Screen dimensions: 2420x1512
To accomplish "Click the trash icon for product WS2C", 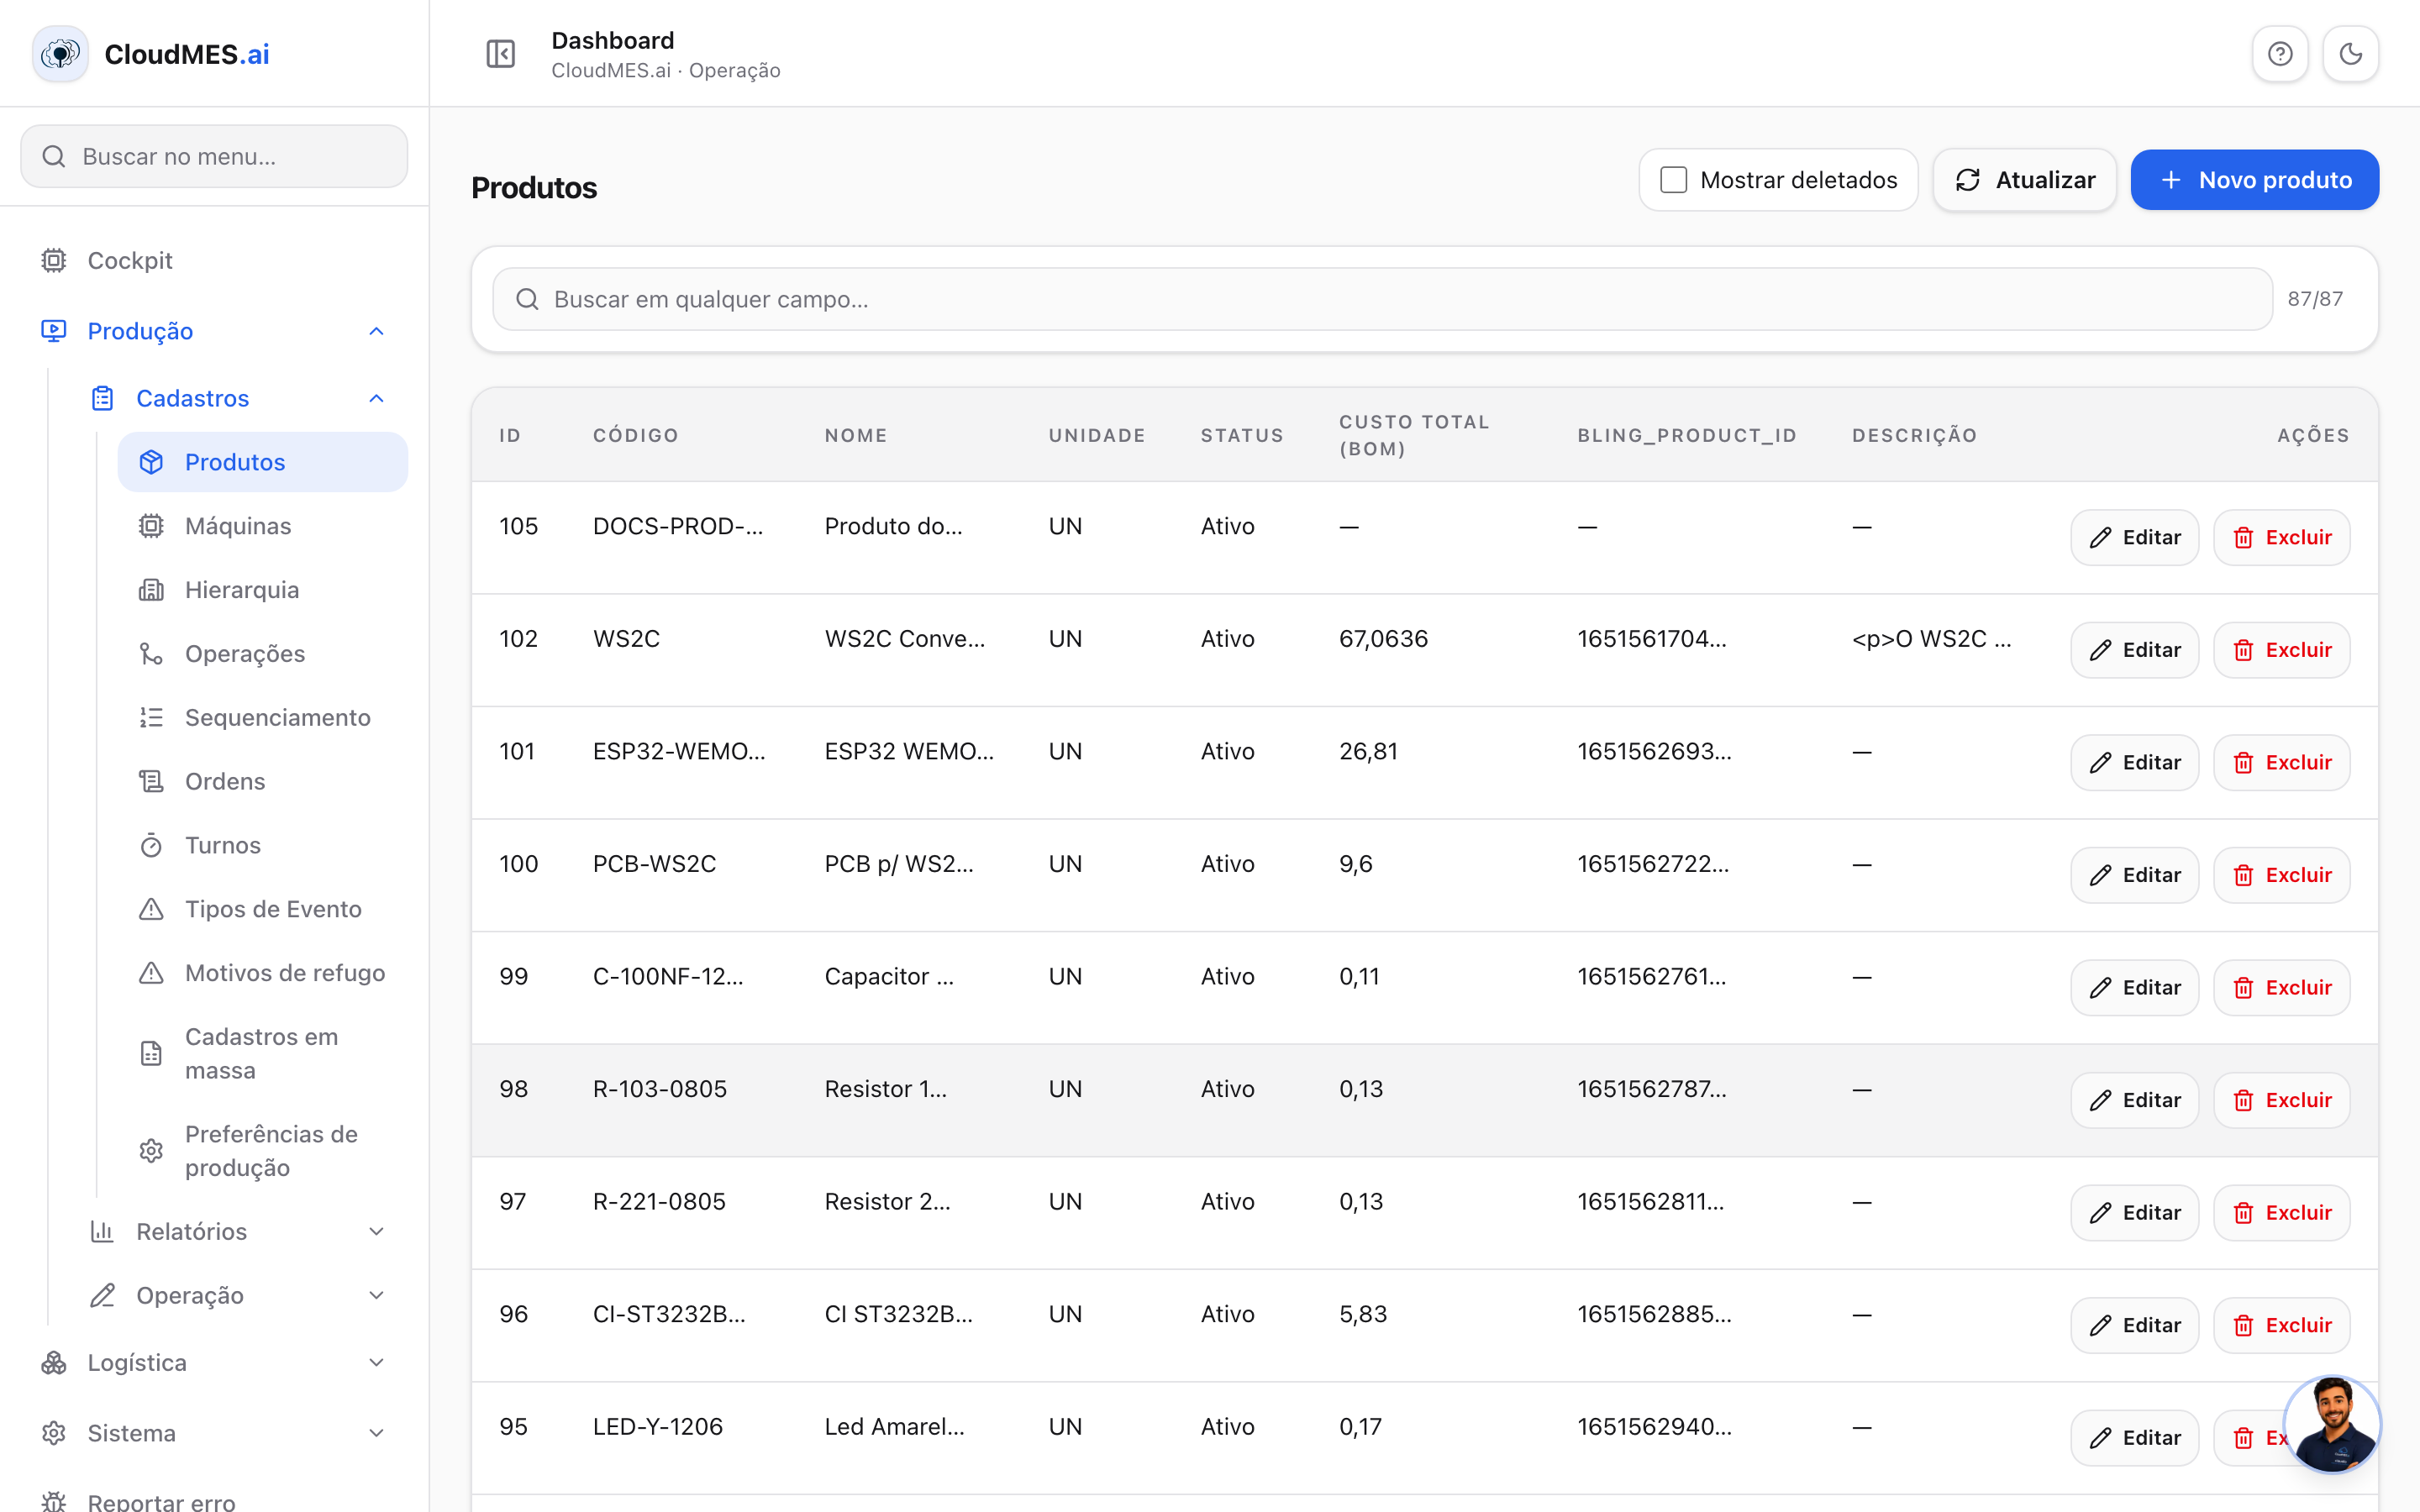I will (2243, 650).
